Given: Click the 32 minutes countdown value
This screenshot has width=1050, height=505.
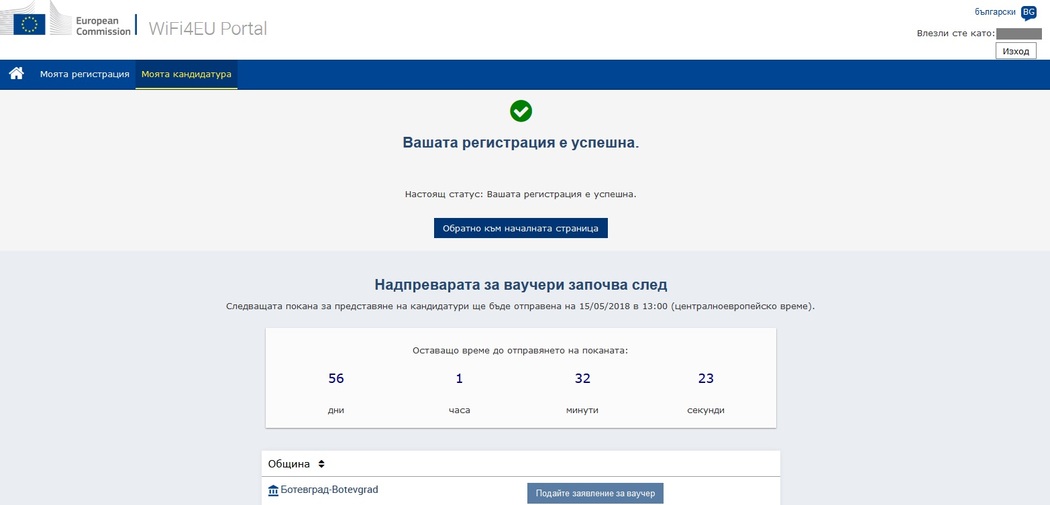Looking at the screenshot, I should [582, 378].
